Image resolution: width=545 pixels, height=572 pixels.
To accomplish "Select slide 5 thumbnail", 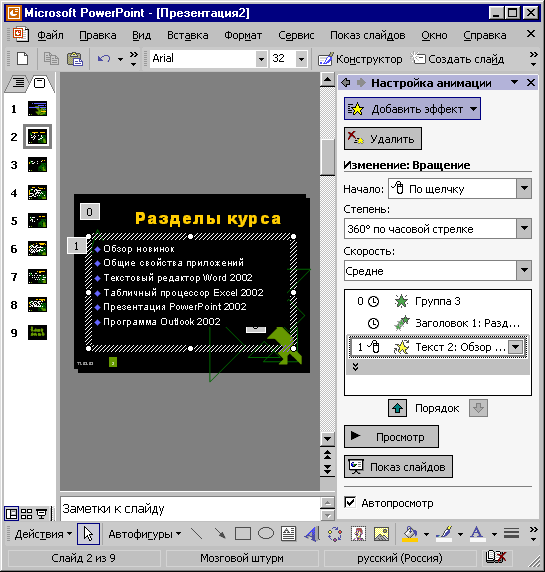I will [37, 220].
